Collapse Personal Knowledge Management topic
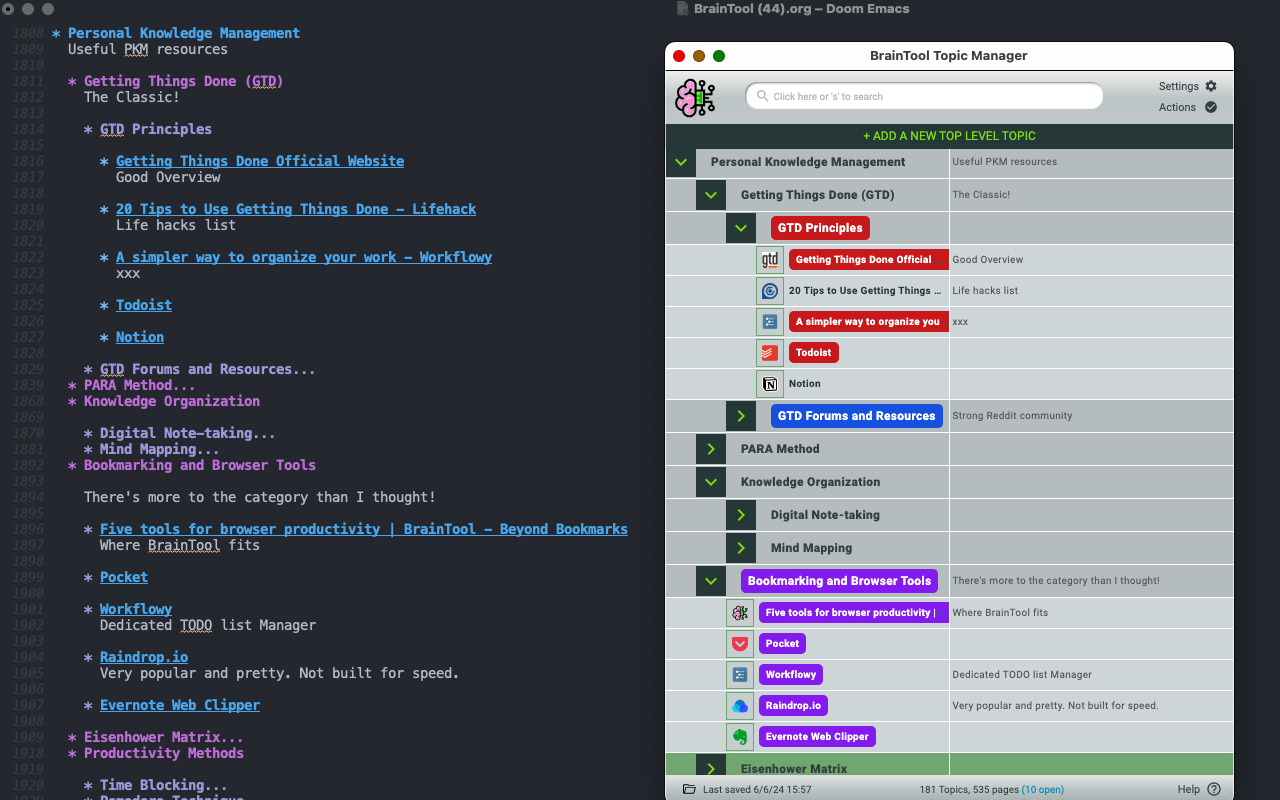 click(x=681, y=162)
